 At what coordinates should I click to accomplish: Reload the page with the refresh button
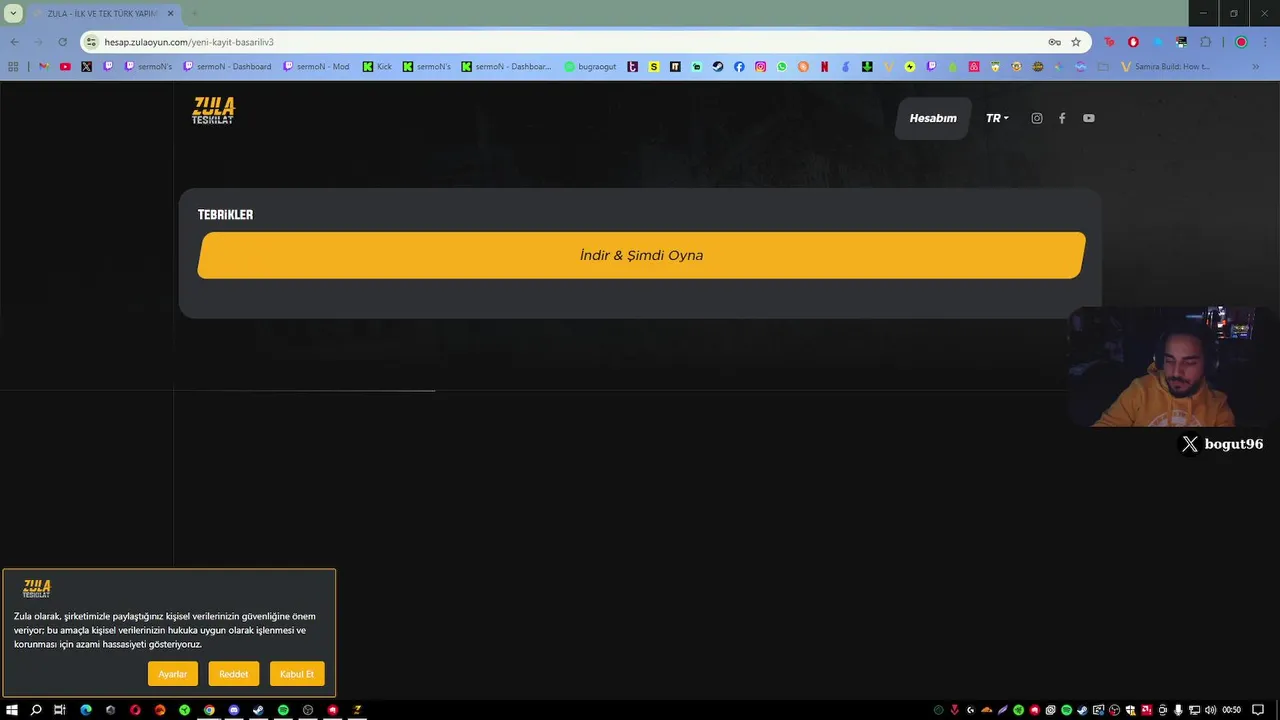click(62, 42)
